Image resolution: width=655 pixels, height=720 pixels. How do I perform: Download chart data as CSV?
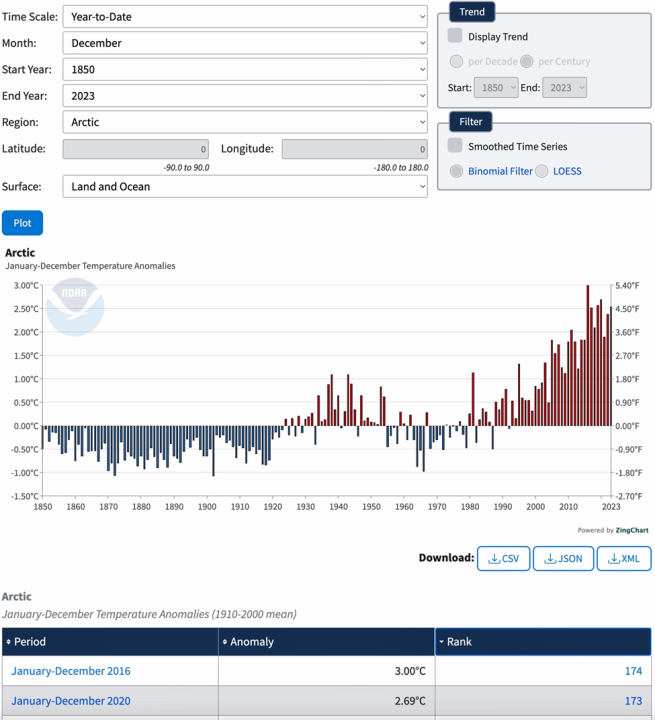(x=504, y=559)
